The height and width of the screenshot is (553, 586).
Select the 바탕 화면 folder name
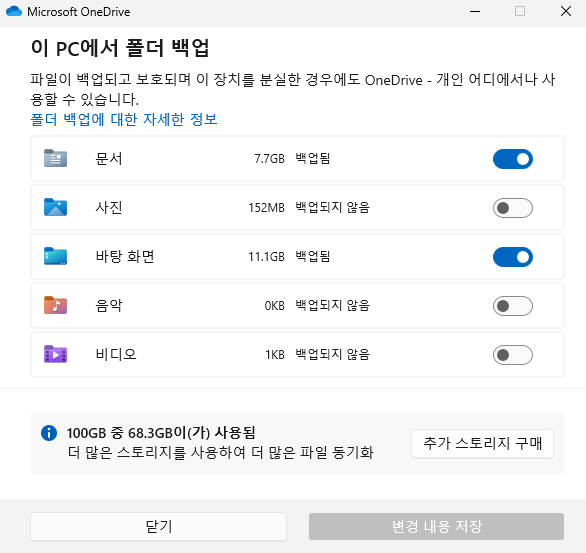tap(125, 256)
